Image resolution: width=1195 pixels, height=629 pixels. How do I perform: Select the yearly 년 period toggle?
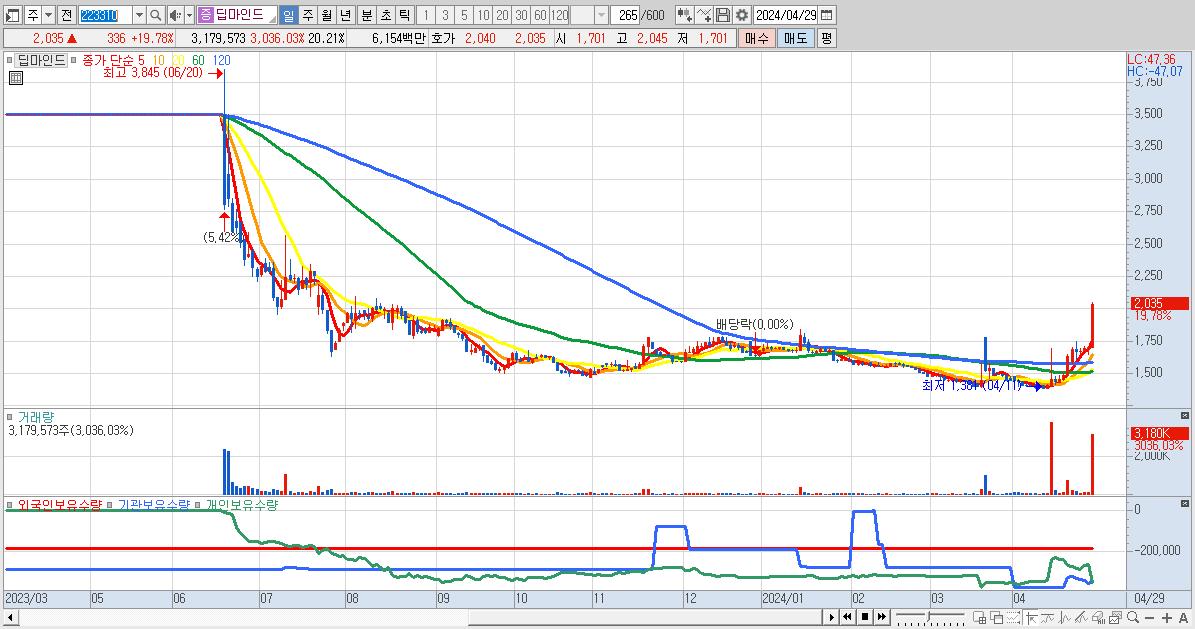345,15
